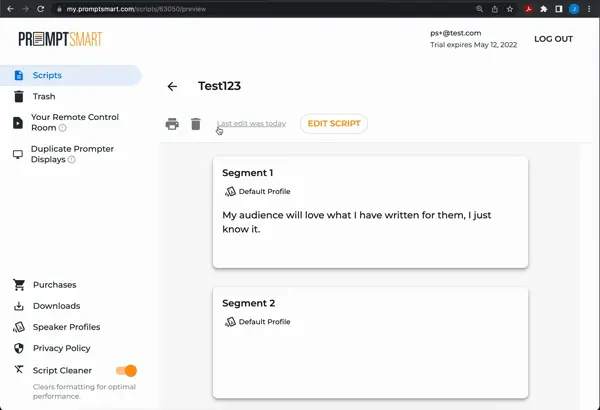Screen dimensions: 600x410
Task: Open Your Remote Control Room
Action: pos(74,117)
